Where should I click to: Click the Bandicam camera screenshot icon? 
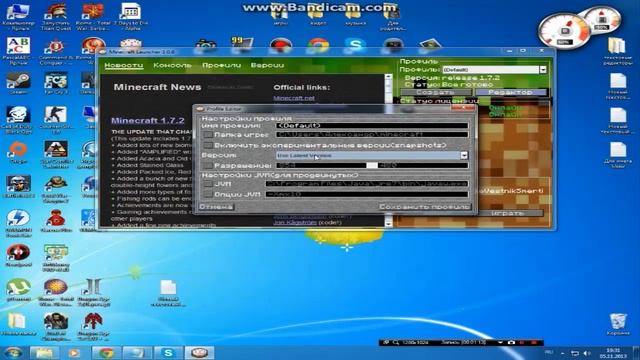point(511,342)
